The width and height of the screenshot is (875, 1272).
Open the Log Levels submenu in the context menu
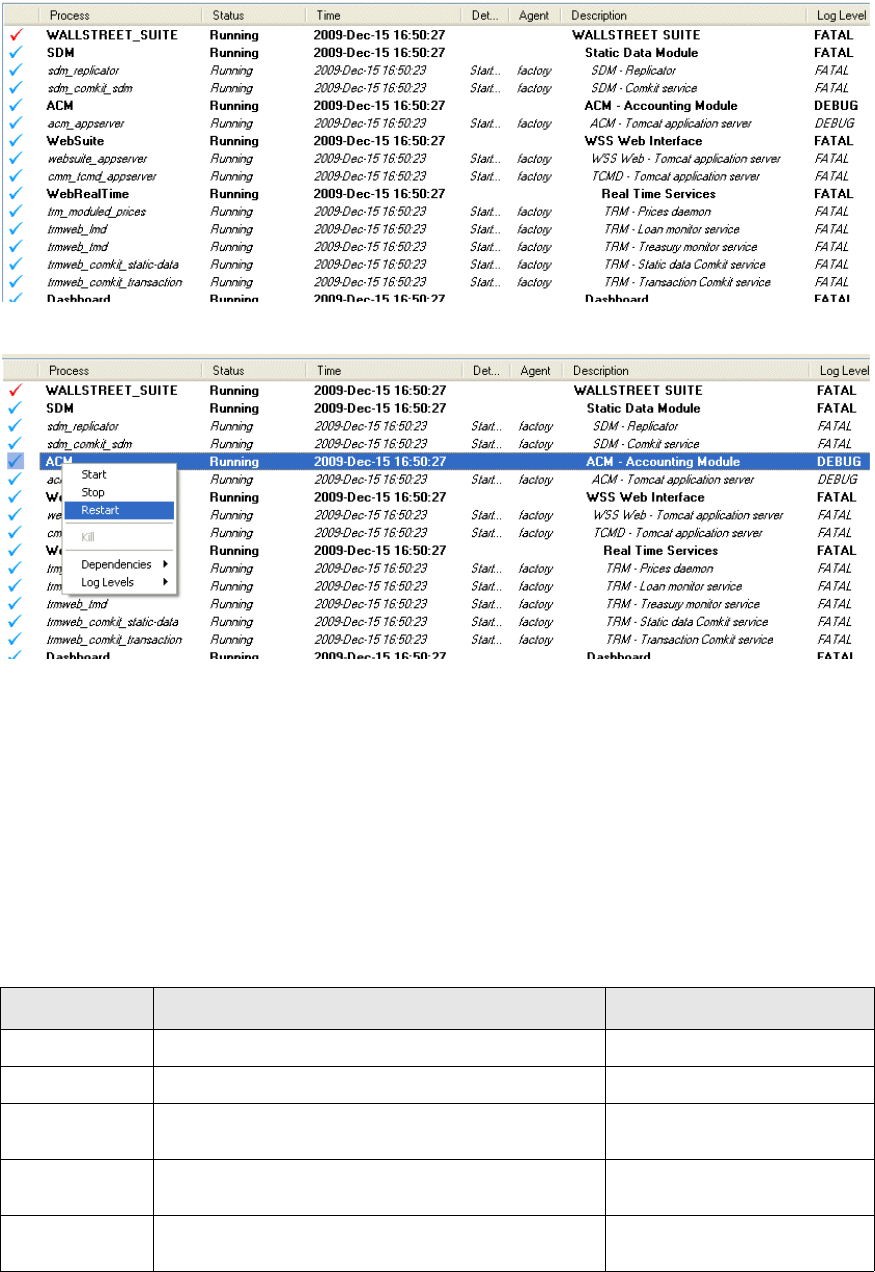(119, 582)
